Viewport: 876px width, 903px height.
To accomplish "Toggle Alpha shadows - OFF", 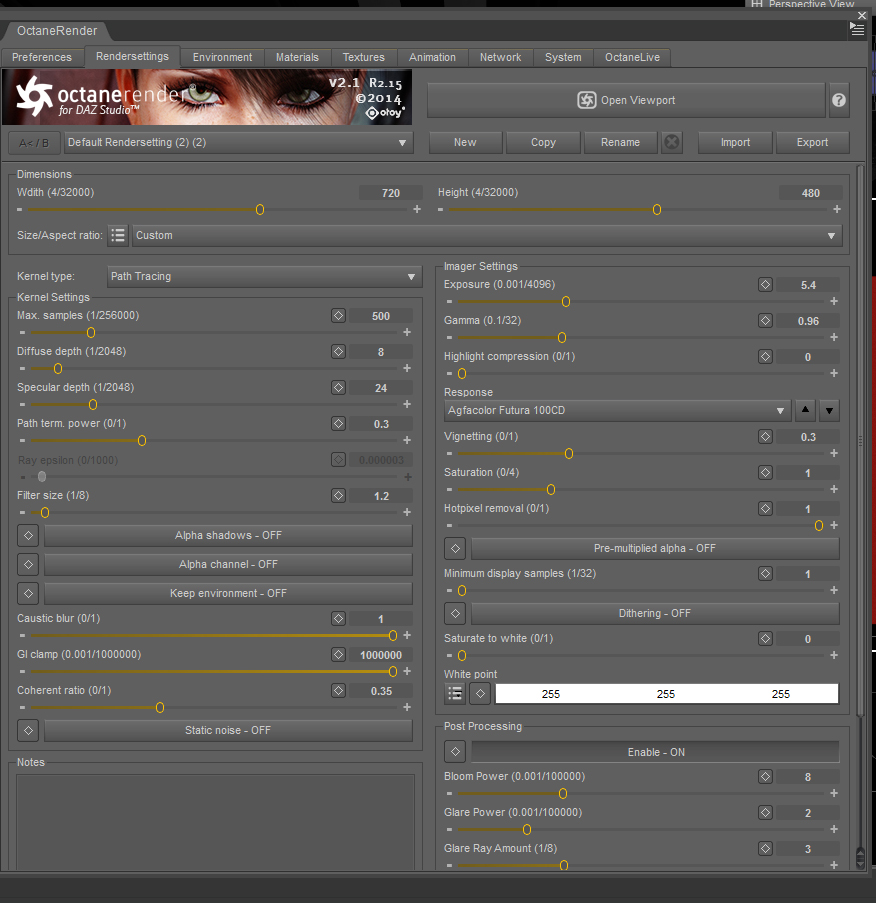I will point(228,536).
